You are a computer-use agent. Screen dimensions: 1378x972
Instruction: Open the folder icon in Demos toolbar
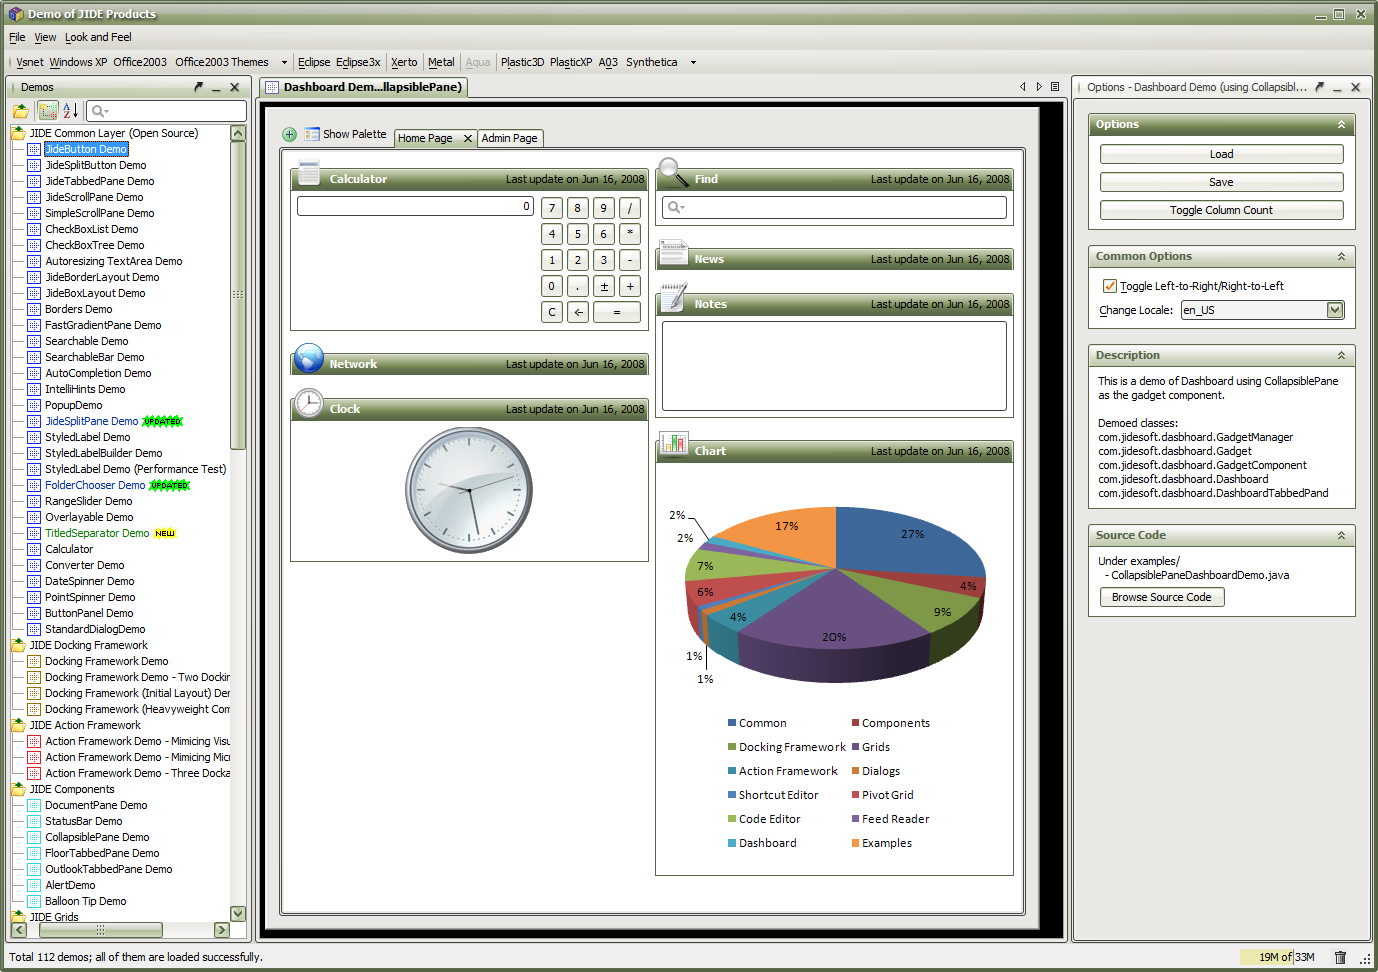(x=21, y=110)
